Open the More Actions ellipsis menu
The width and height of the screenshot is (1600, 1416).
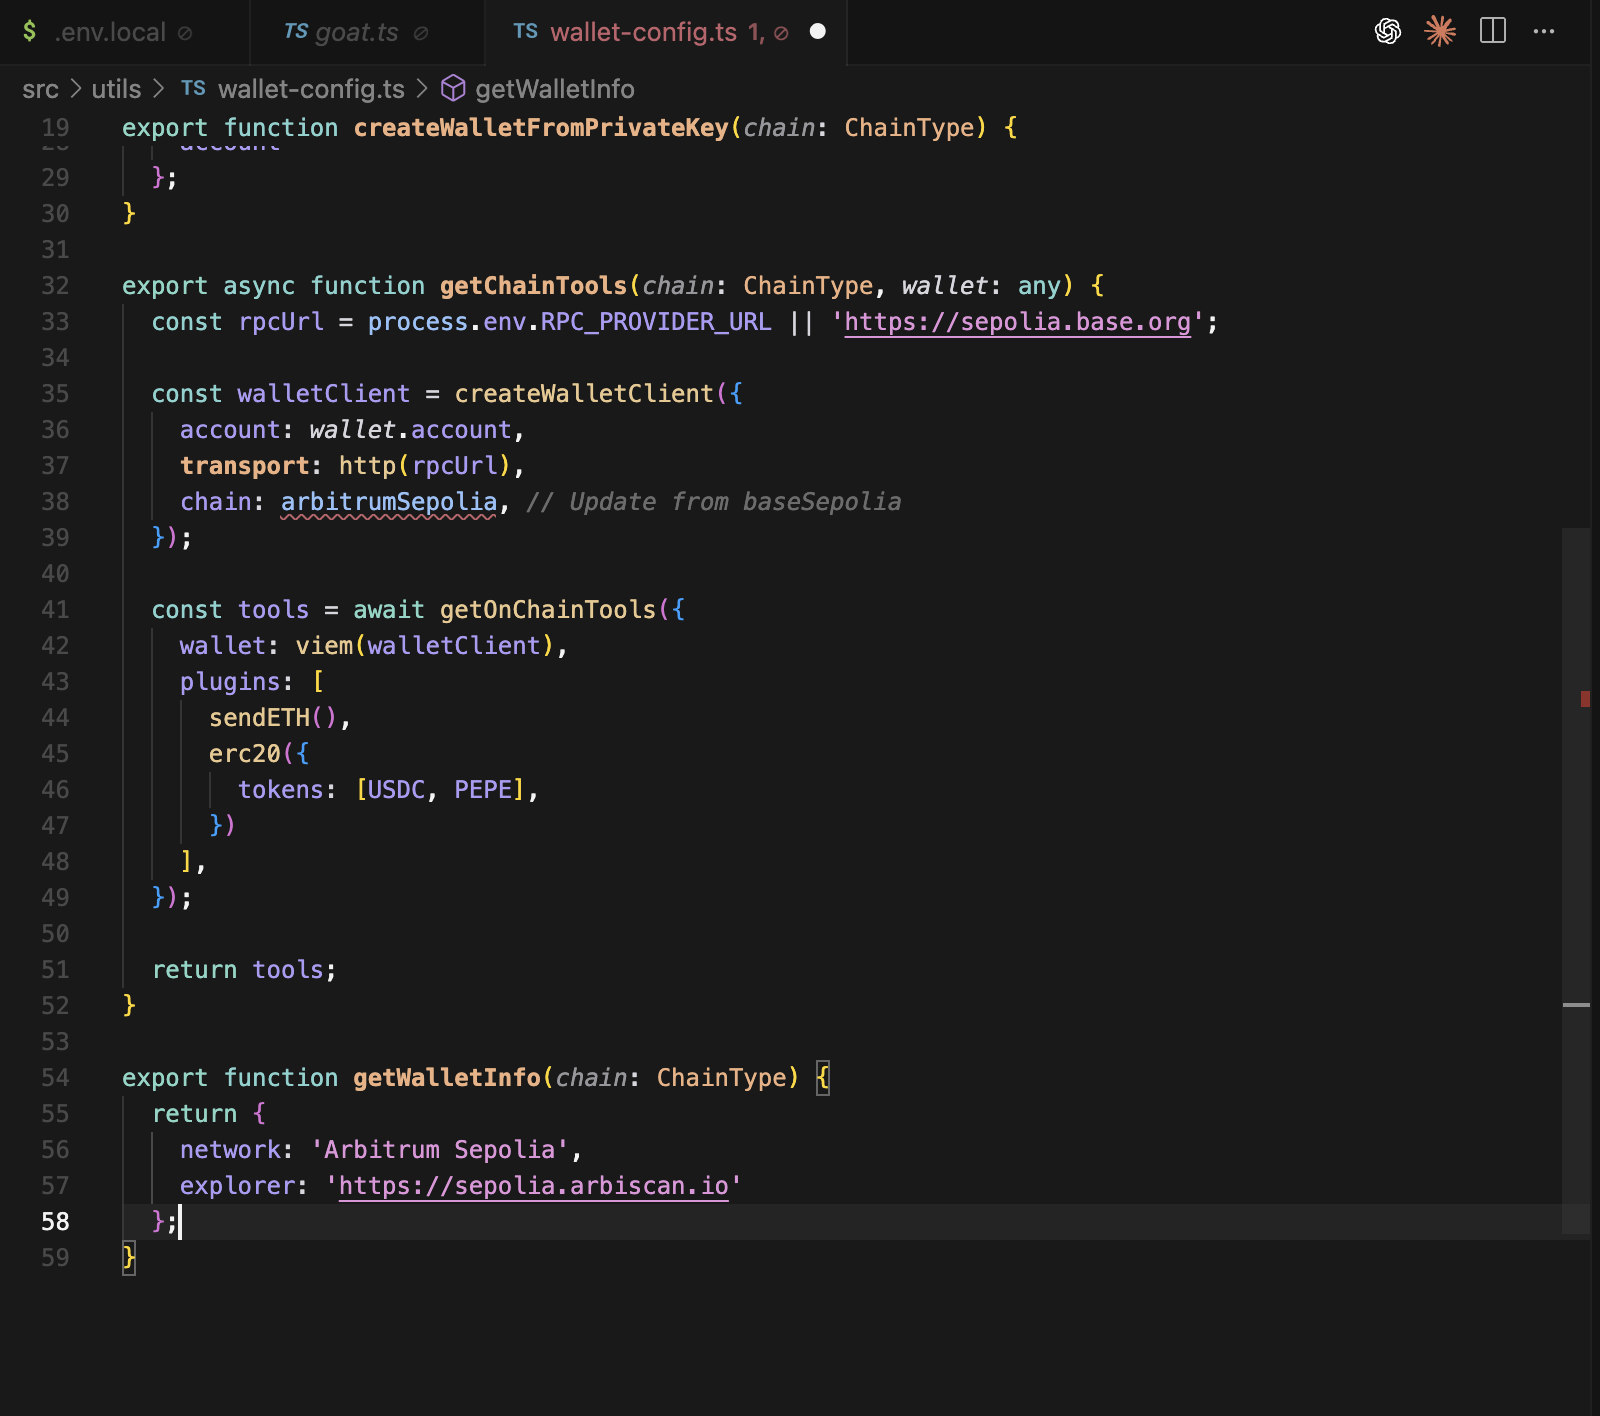pos(1546,31)
